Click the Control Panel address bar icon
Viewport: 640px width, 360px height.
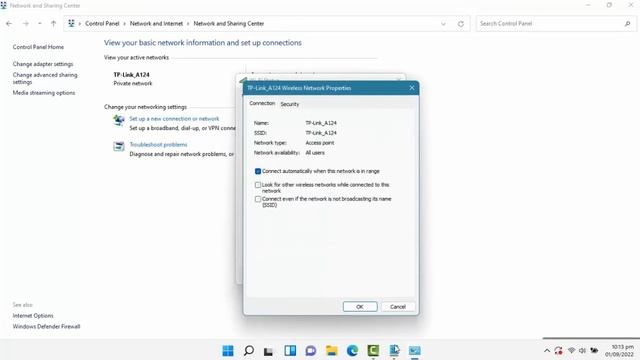(x=71, y=24)
